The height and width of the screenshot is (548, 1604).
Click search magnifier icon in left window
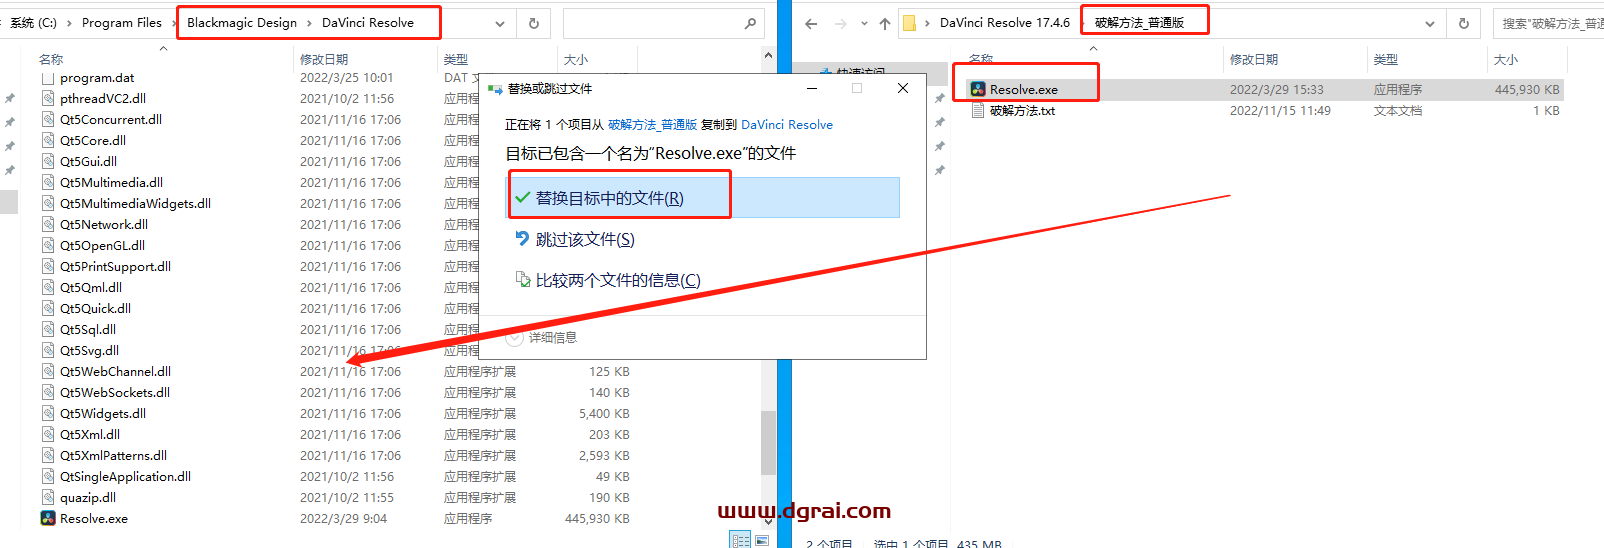[750, 23]
